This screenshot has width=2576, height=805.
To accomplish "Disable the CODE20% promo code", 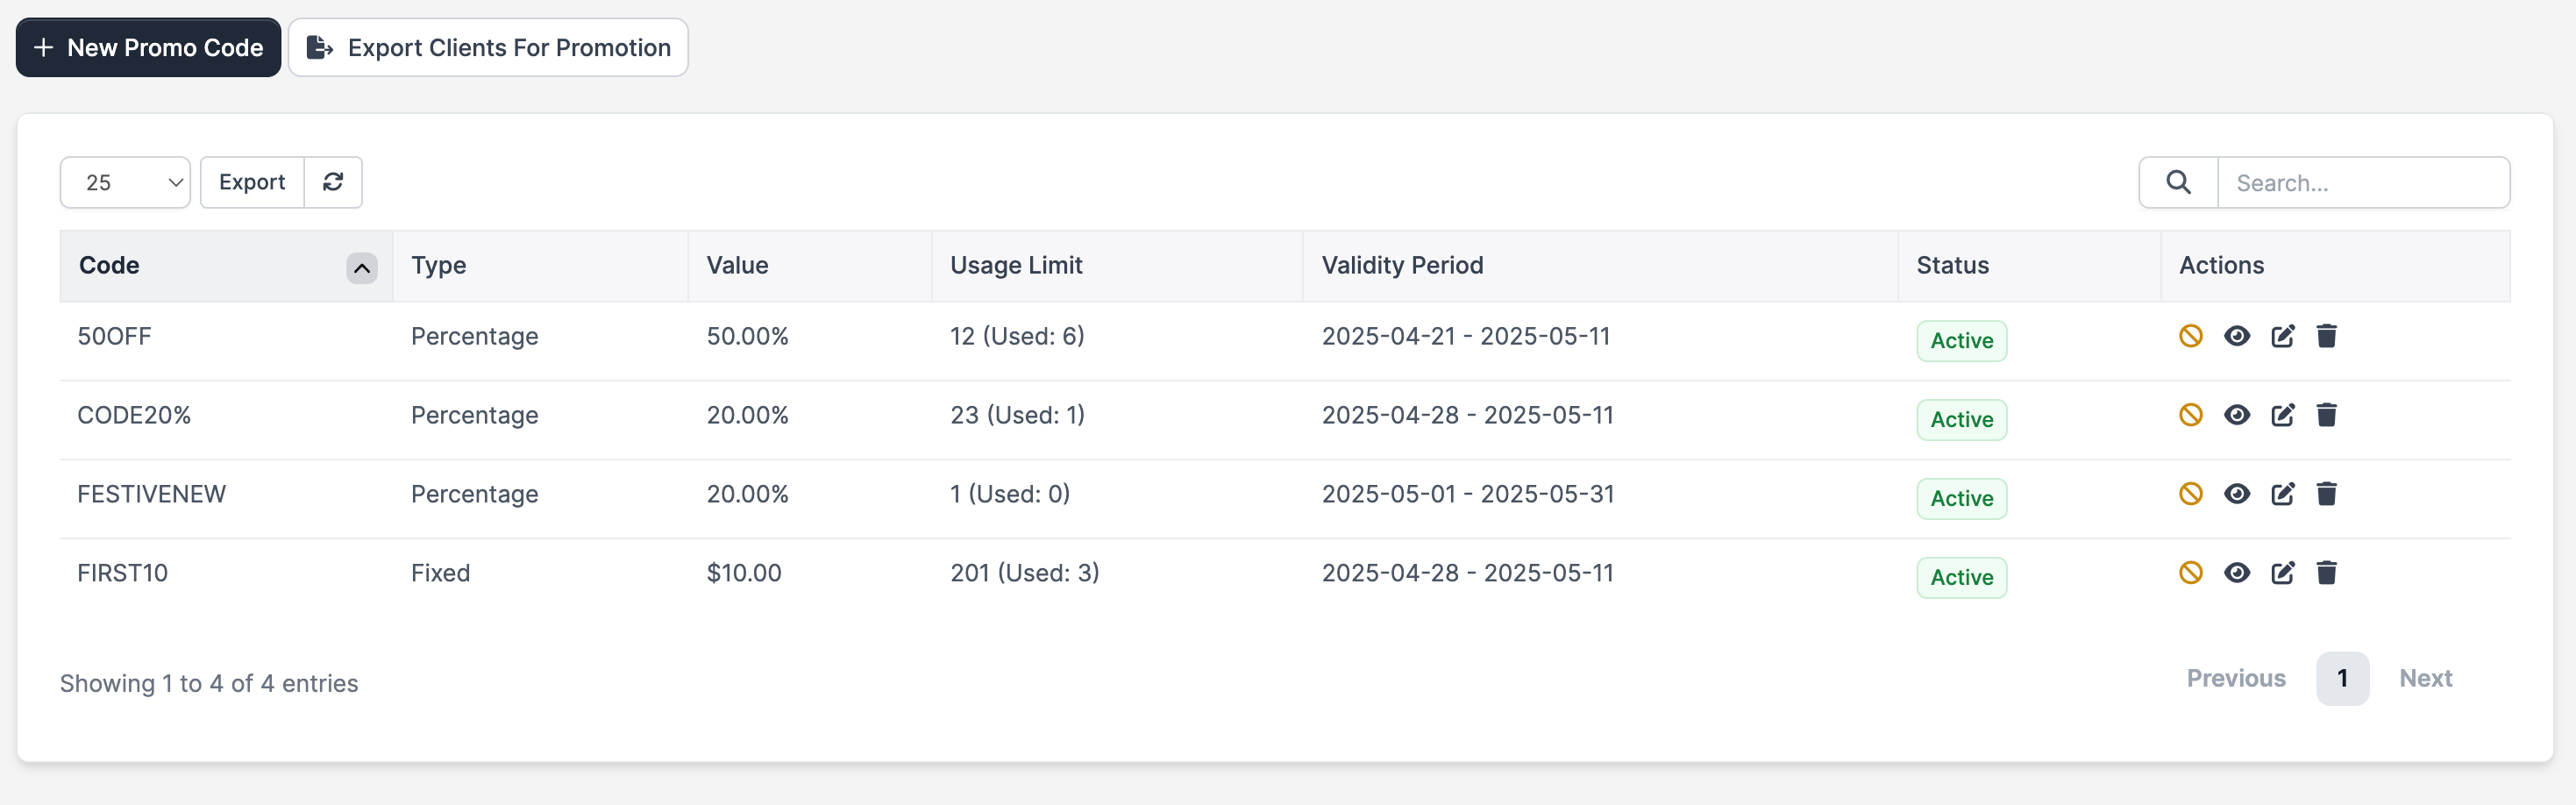I will (x=2190, y=415).
